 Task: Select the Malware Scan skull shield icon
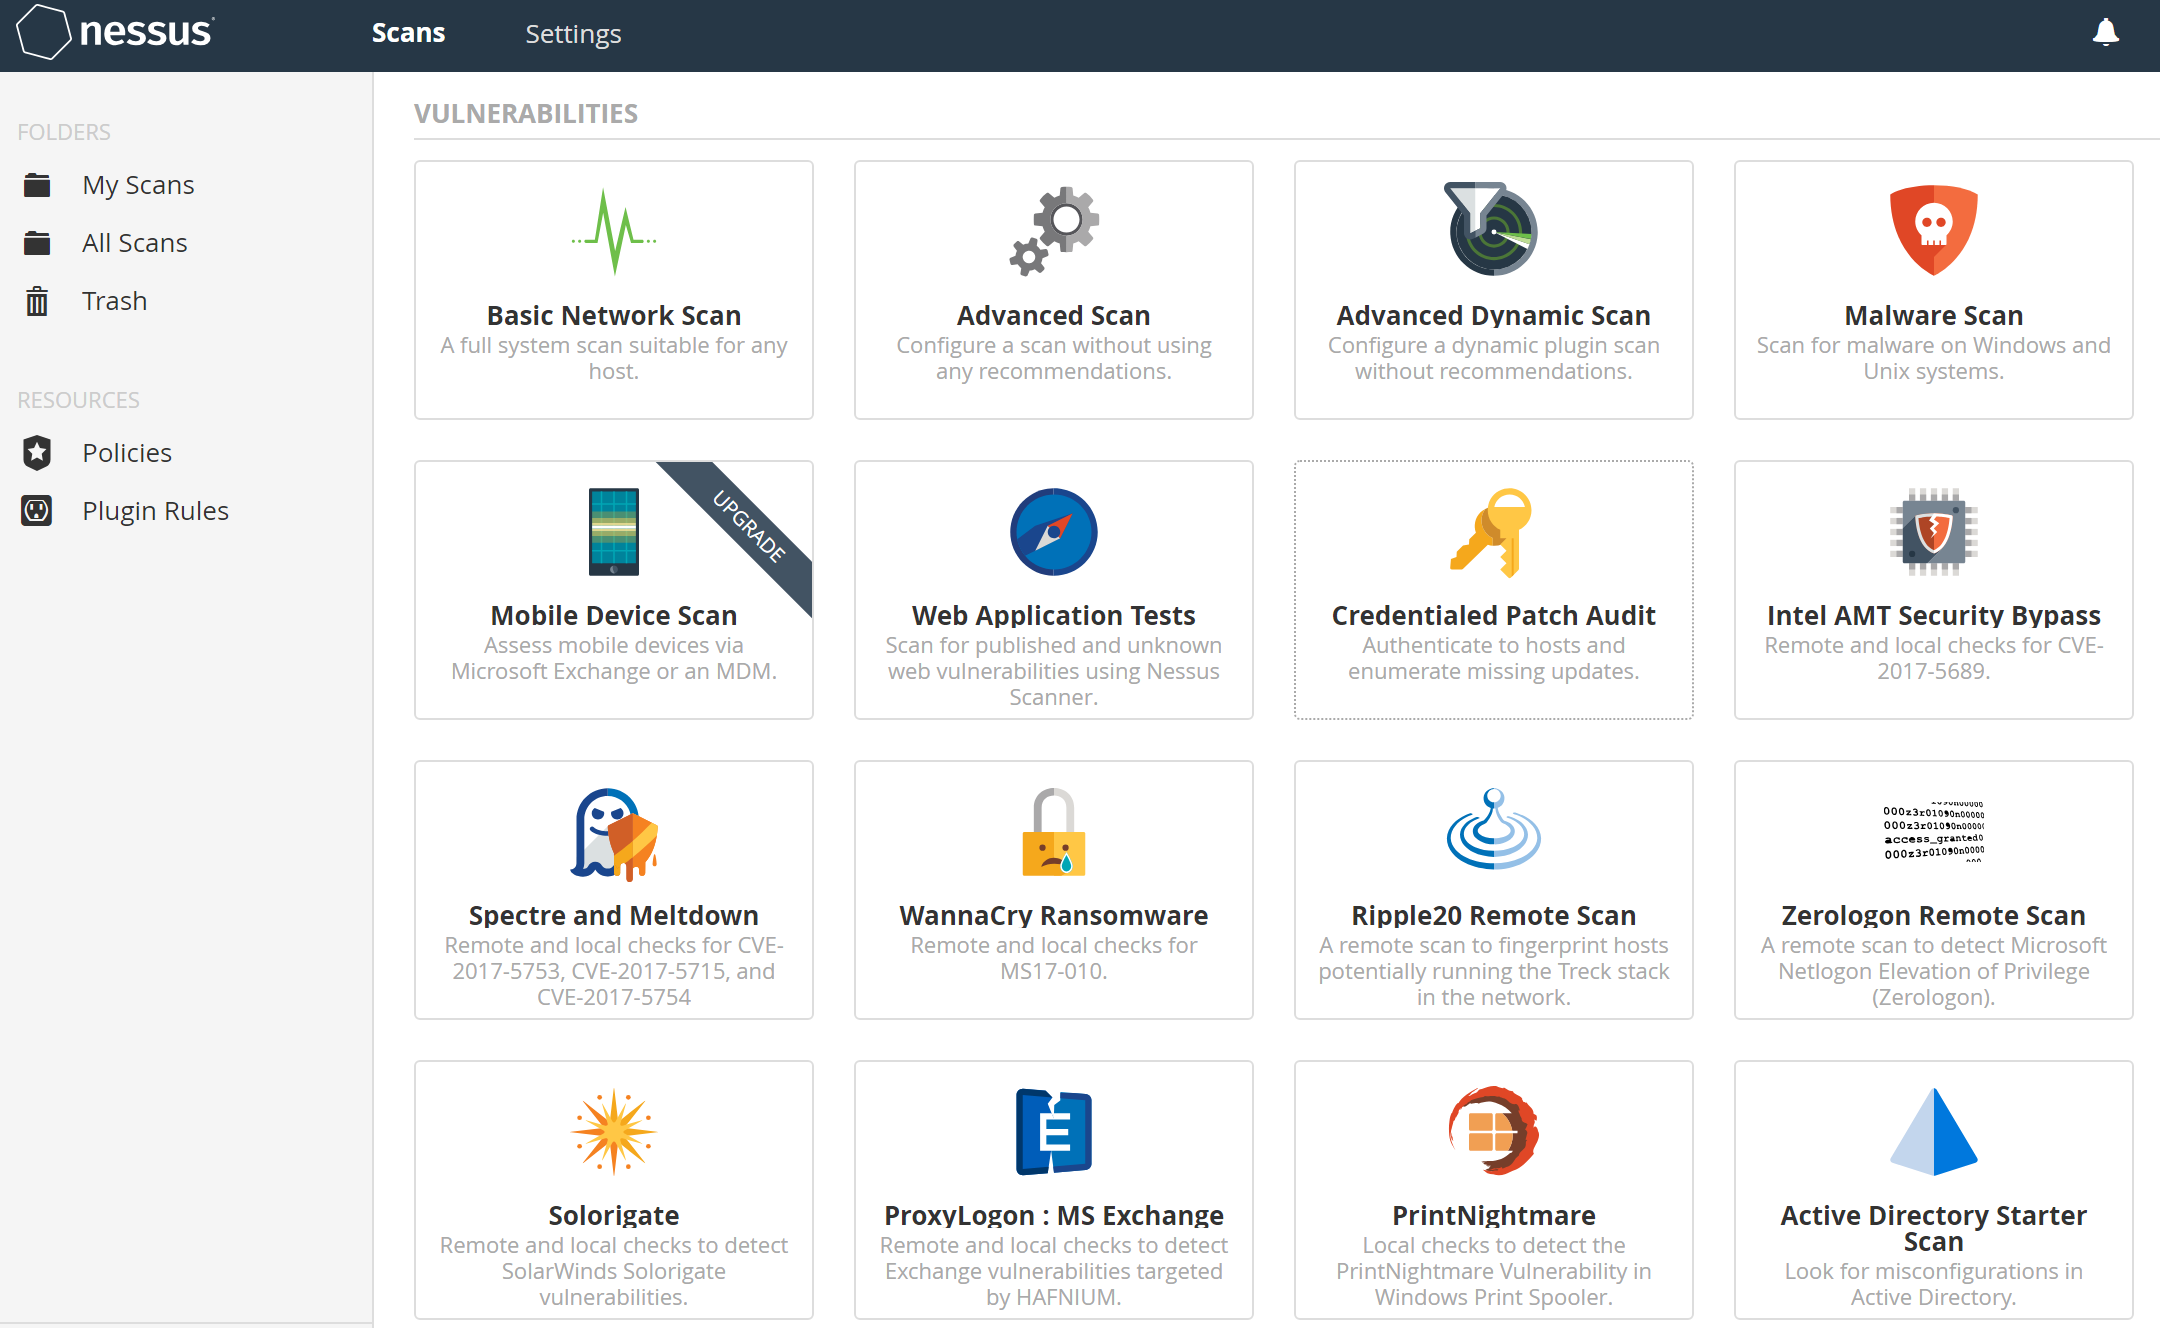1933,230
